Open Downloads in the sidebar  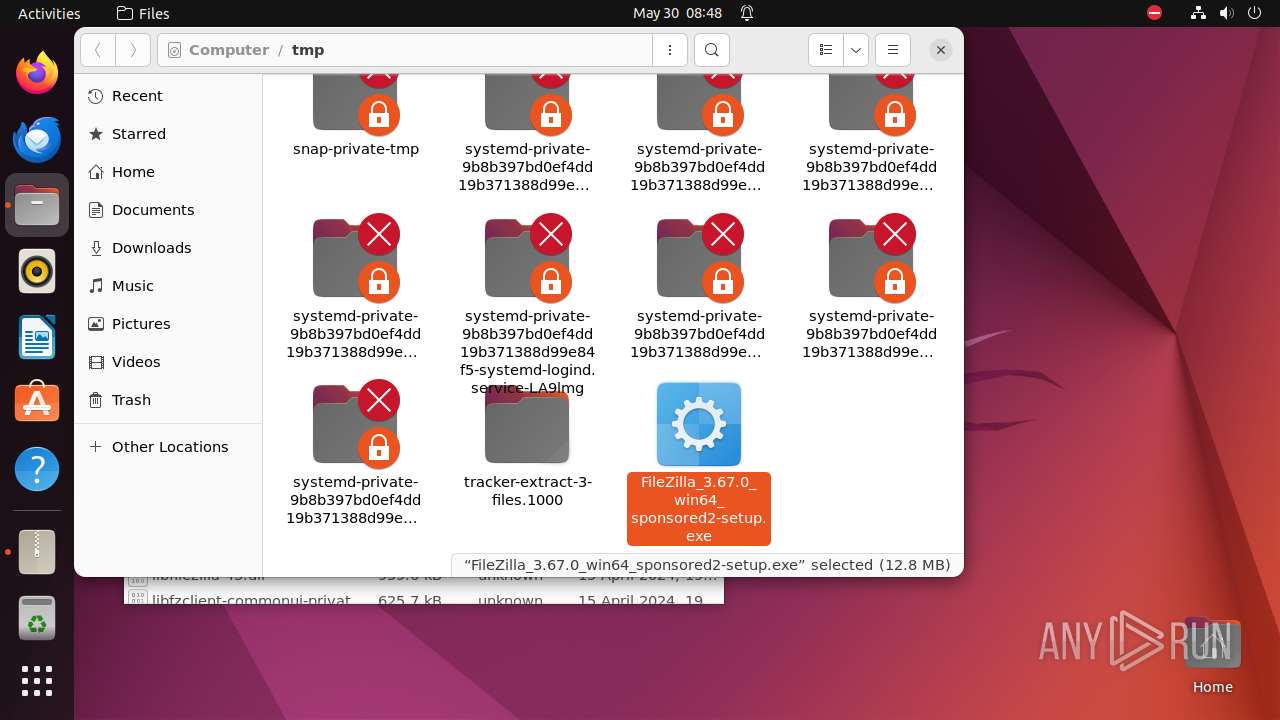click(168, 248)
